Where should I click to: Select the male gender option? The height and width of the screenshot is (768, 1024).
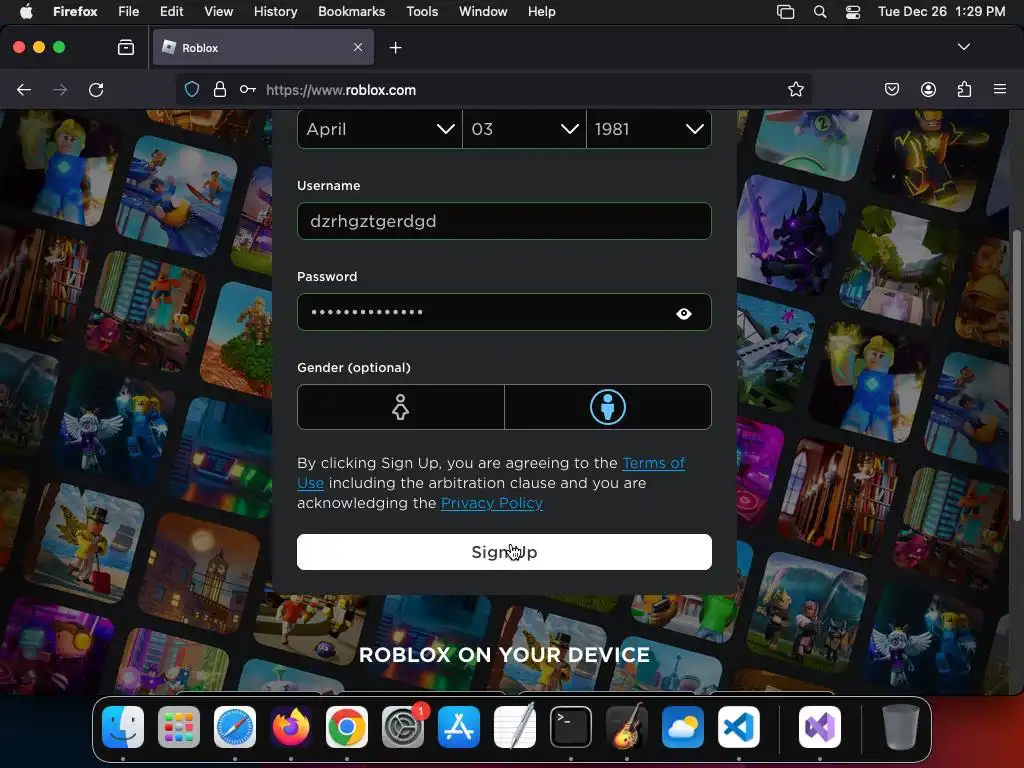(608, 407)
